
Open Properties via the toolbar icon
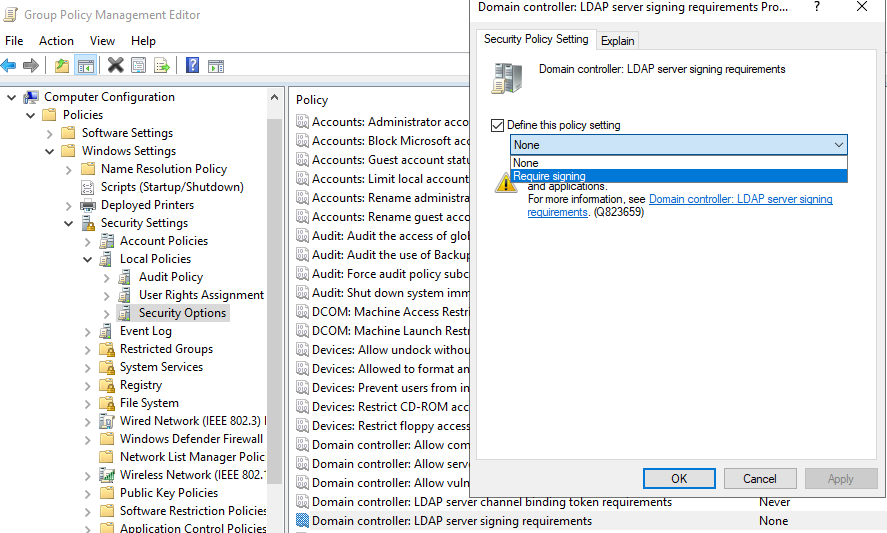[138, 66]
